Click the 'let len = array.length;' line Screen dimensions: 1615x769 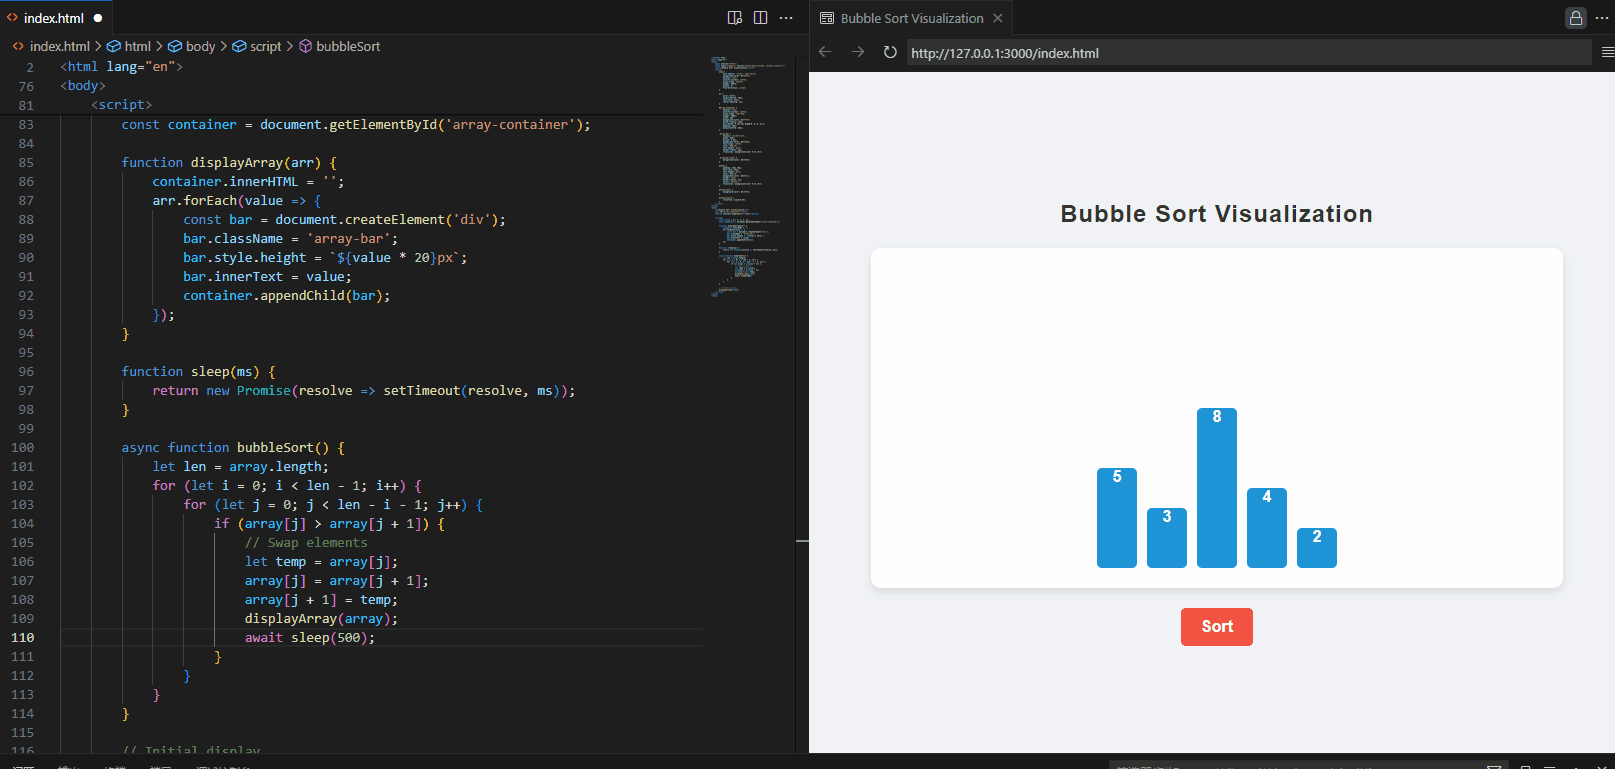point(241,467)
